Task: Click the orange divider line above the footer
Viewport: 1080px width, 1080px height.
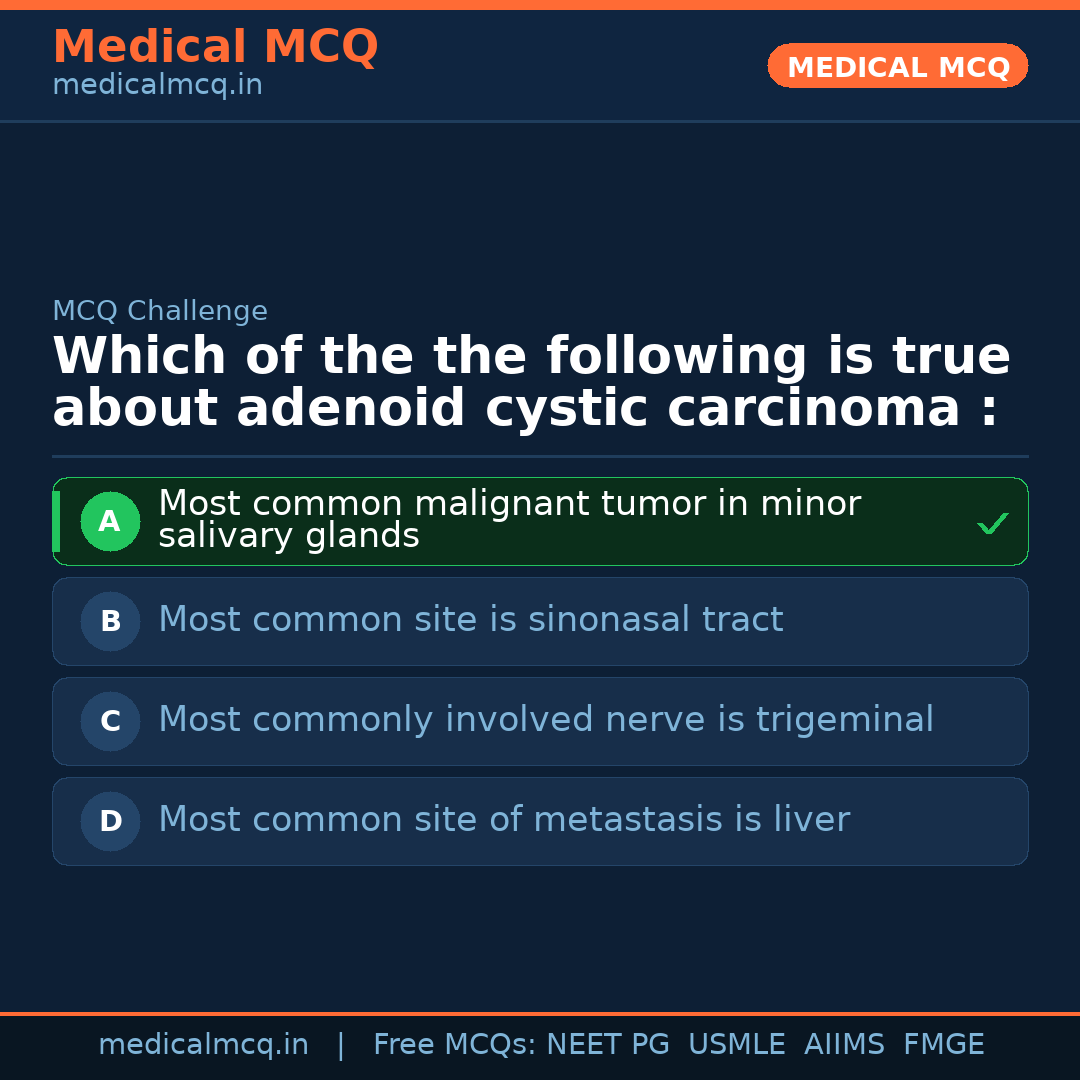Action: click(540, 1013)
